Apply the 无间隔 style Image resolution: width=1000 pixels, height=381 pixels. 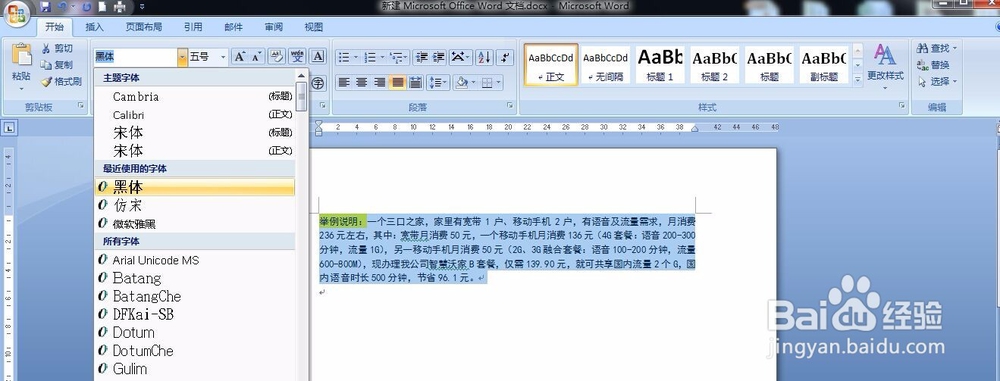pyautogui.click(x=605, y=64)
